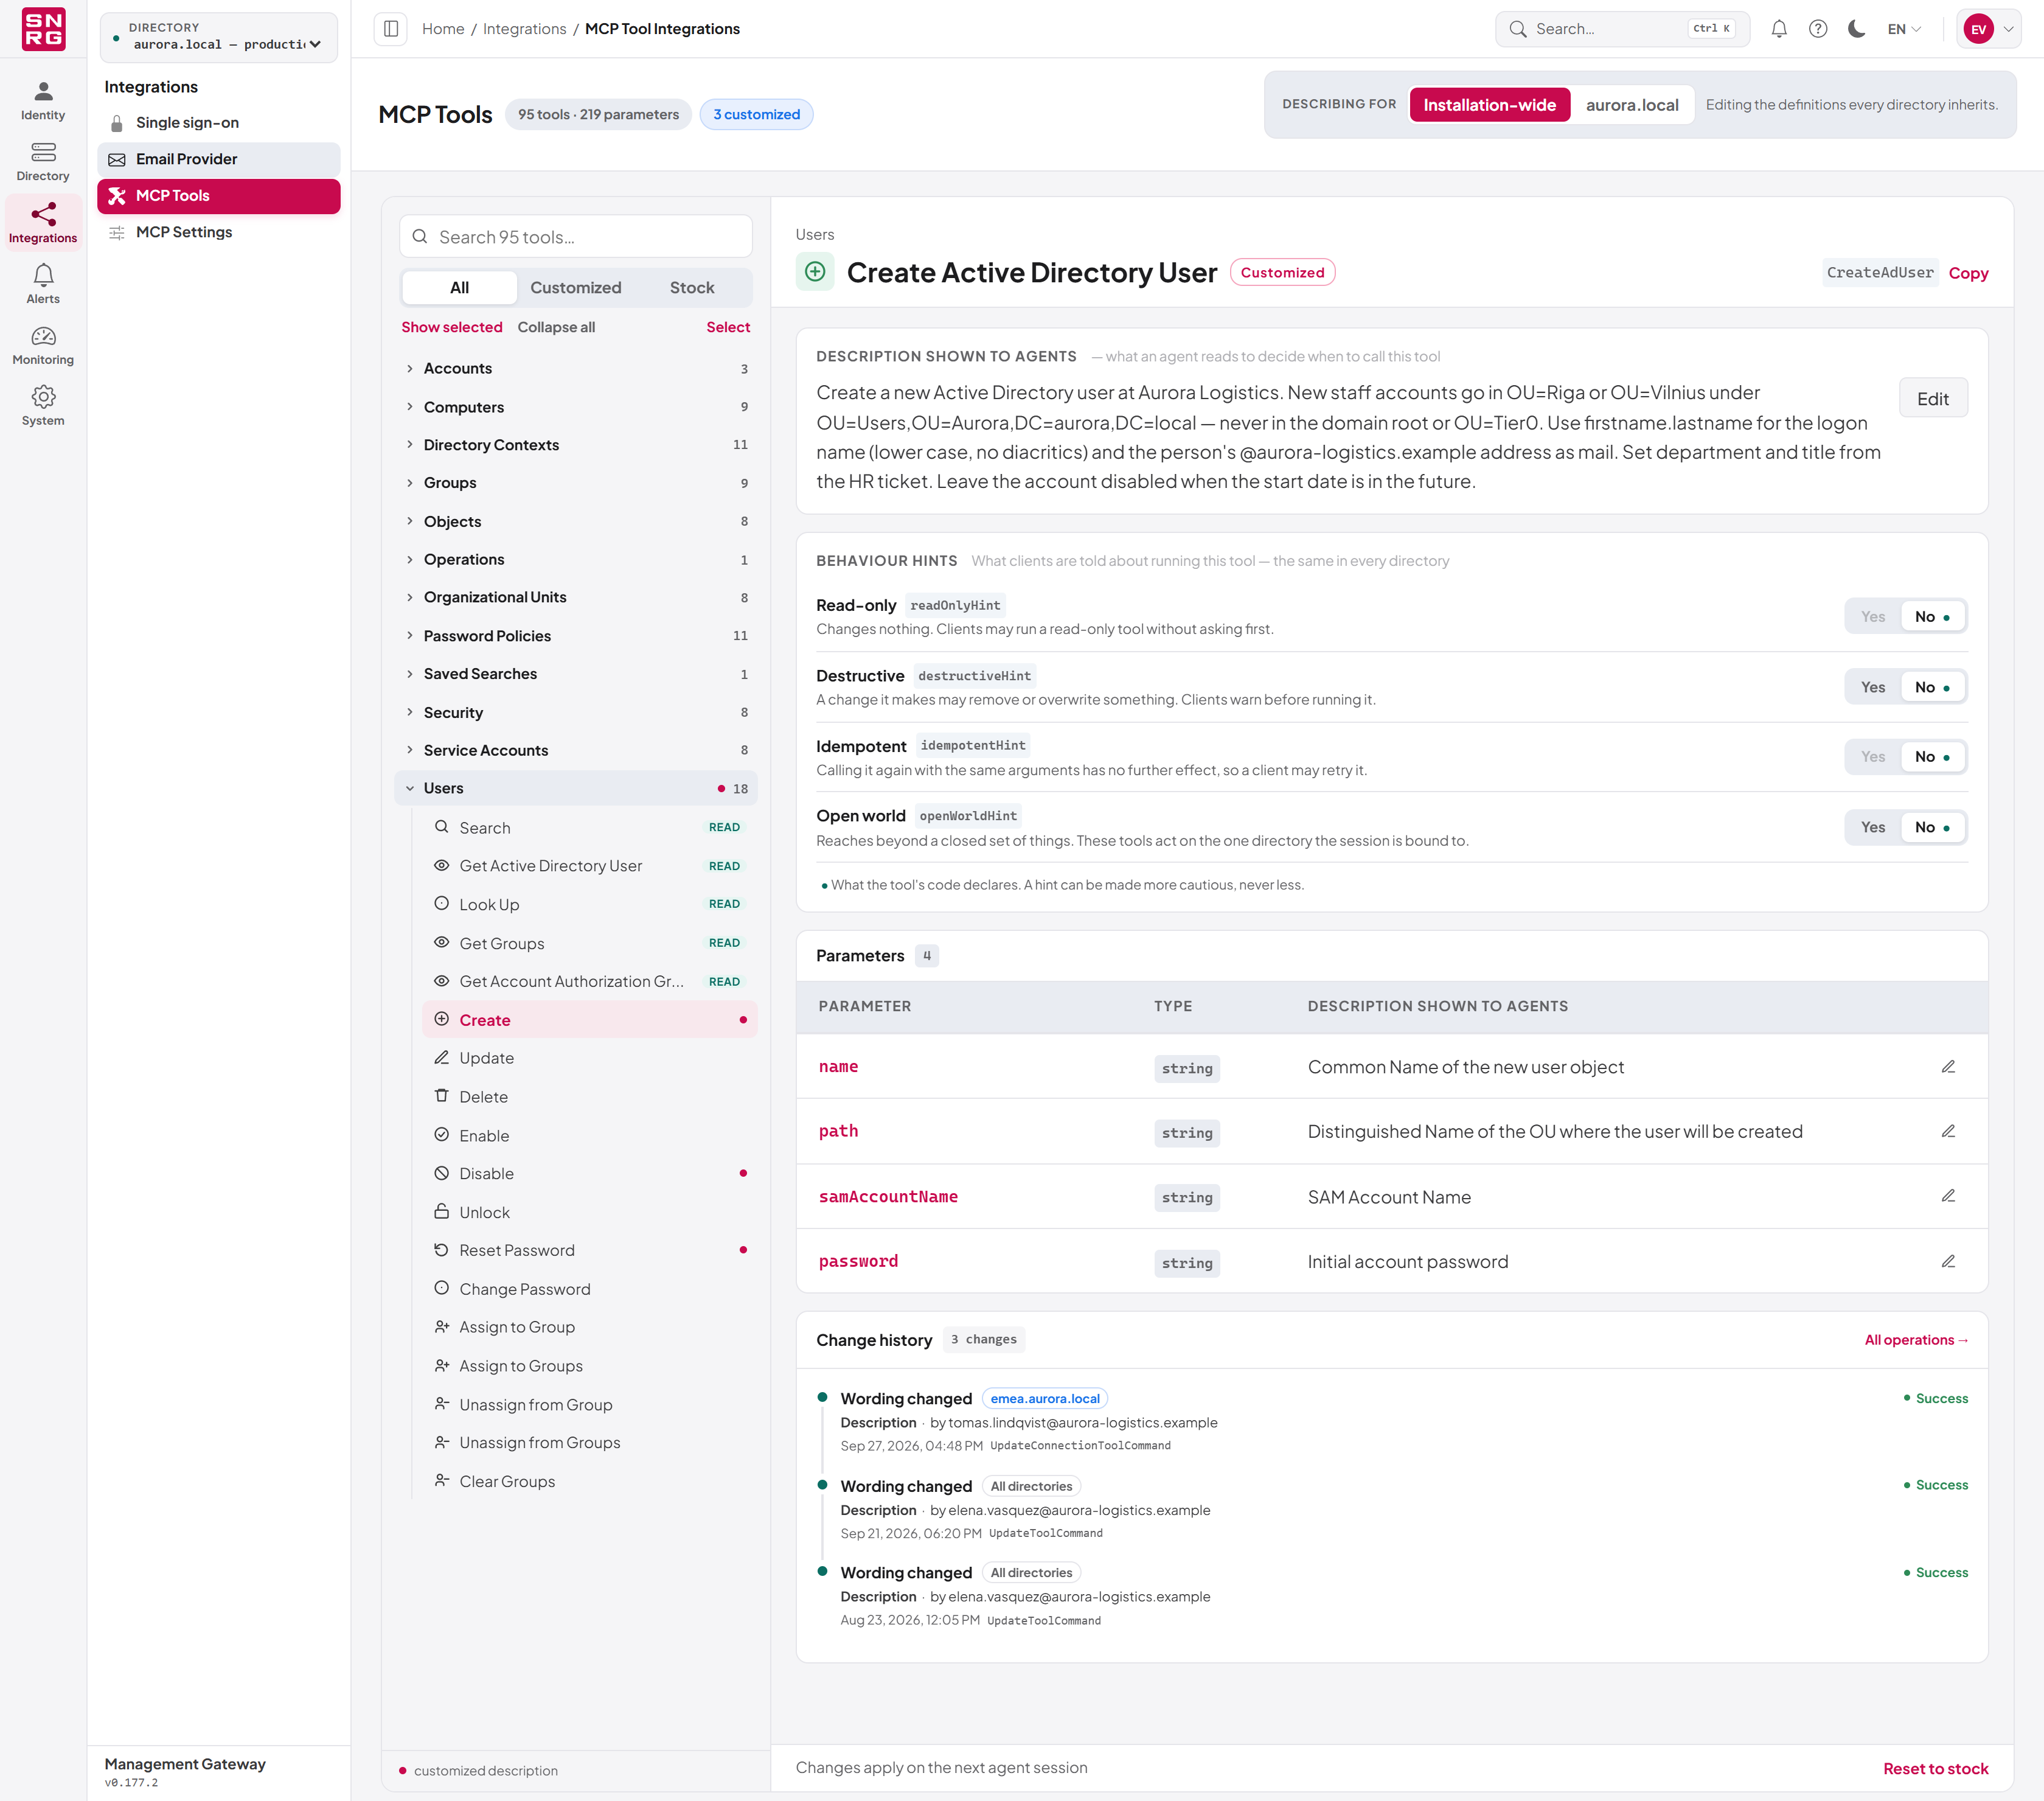This screenshot has height=1801, width=2044.
Task: Open the help question mark icon
Action: tap(1818, 29)
